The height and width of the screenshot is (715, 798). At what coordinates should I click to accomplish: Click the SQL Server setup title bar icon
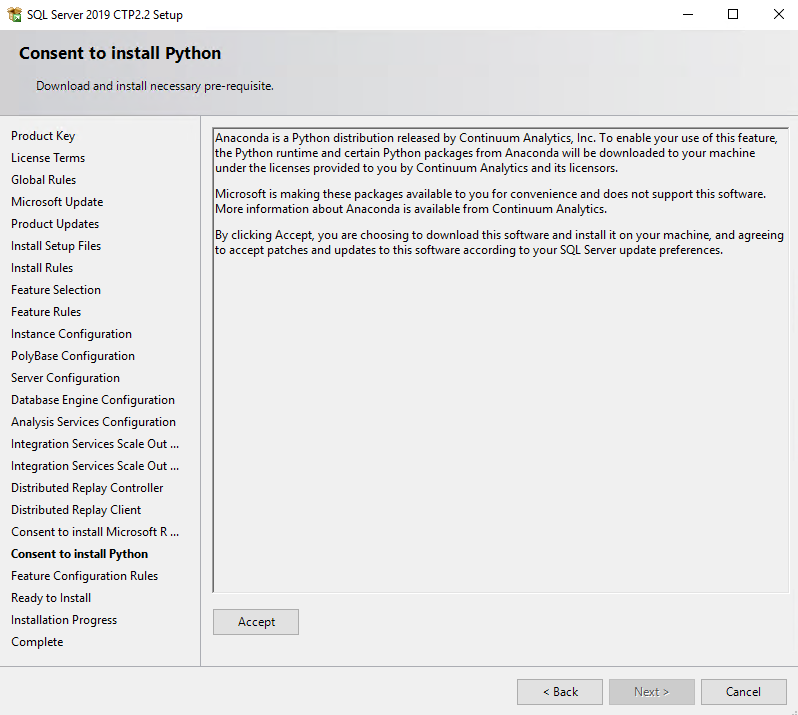[14, 14]
